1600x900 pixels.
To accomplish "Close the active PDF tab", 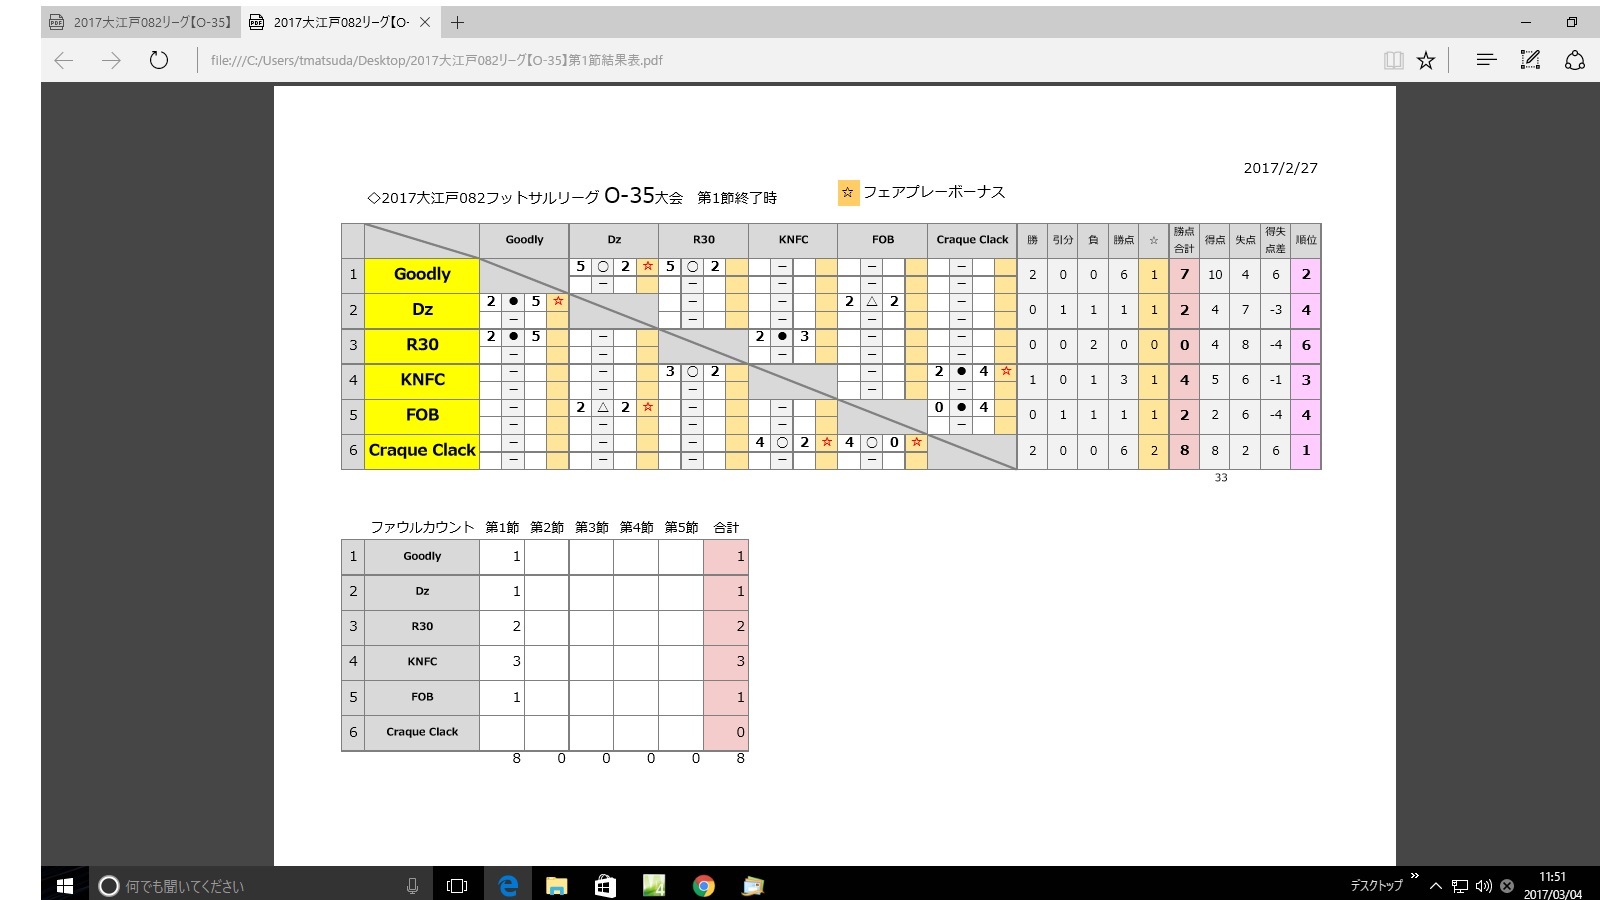I will (425, 22).
